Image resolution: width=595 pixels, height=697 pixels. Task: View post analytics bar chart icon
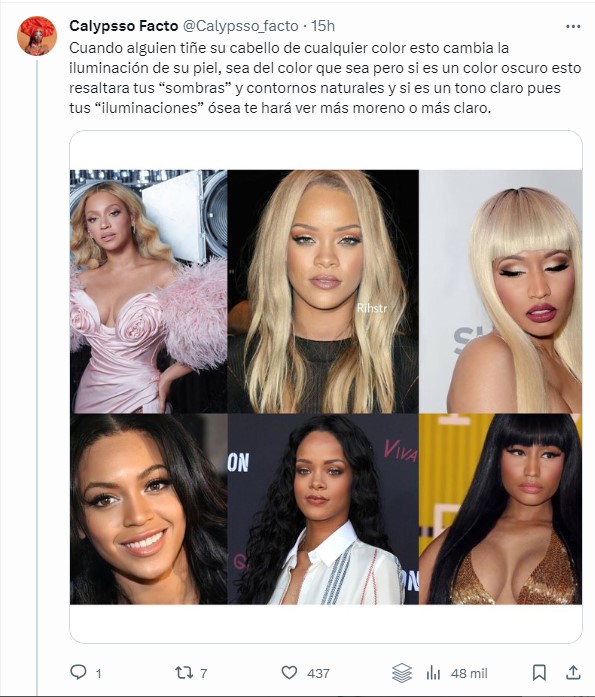[433, 673]
